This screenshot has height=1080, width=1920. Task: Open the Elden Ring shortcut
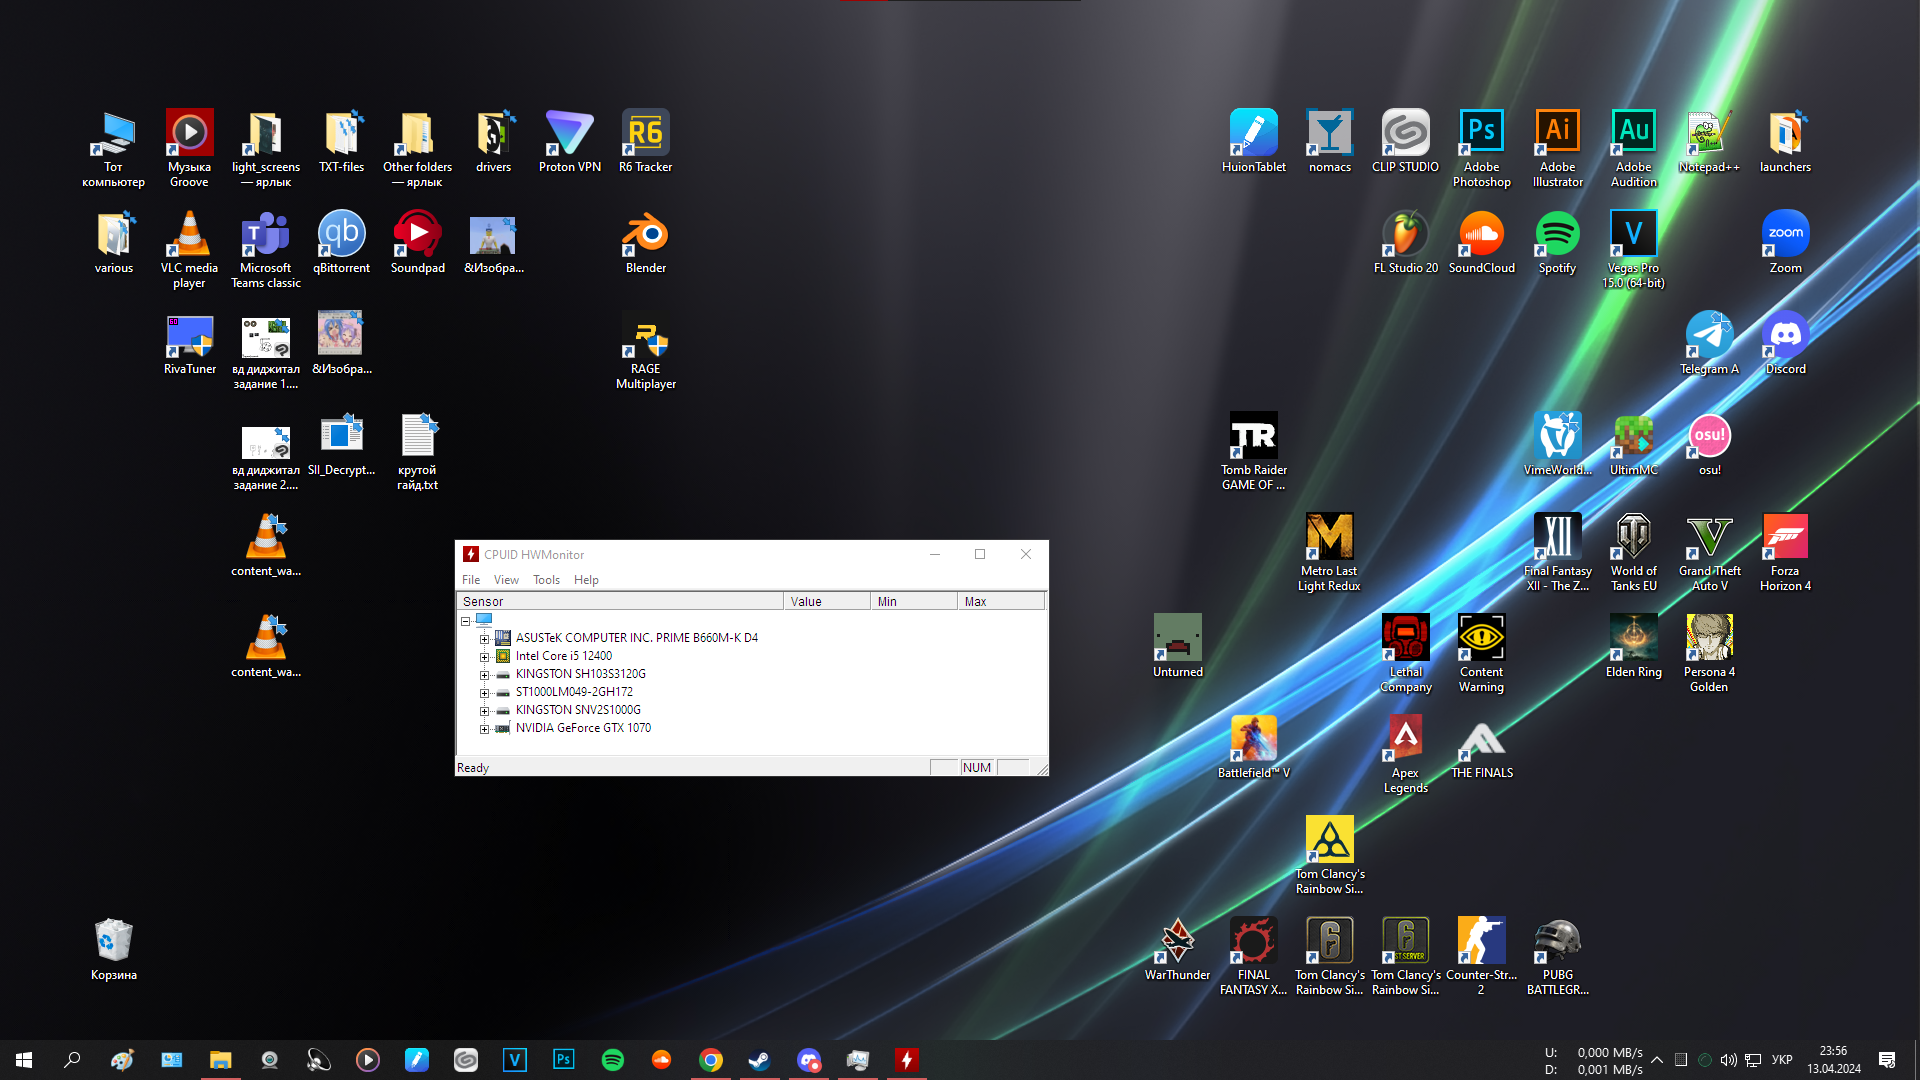(x=1633, y=646)
